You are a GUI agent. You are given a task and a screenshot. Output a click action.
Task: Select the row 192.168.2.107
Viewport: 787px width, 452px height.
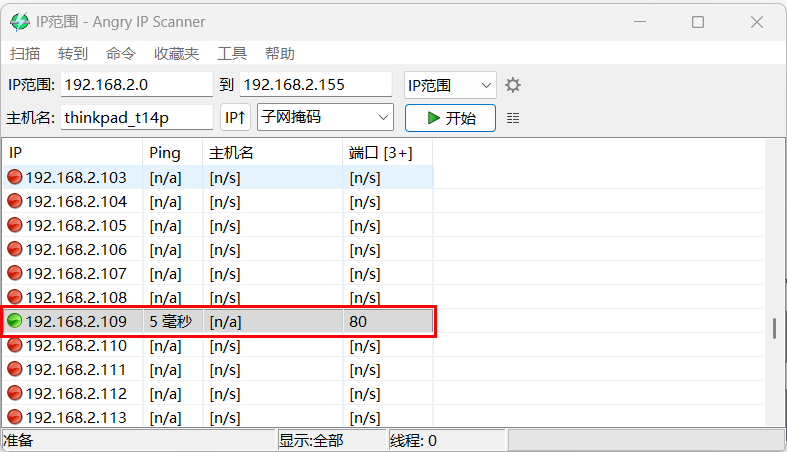(218, 274)
